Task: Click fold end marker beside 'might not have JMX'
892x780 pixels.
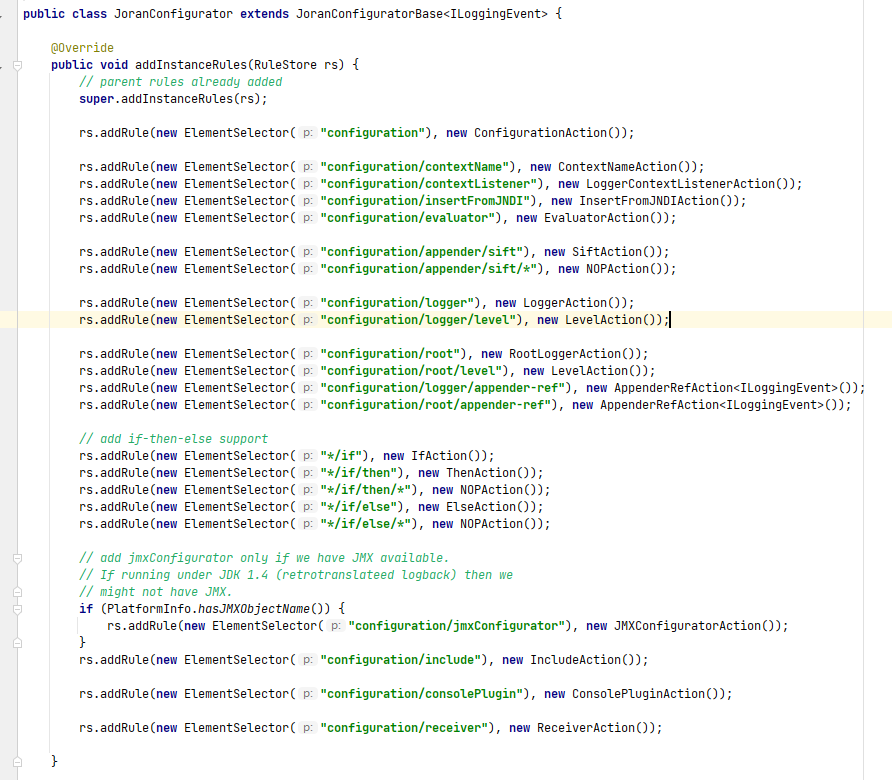Action: pyautogui.click(x=18, y=592)
